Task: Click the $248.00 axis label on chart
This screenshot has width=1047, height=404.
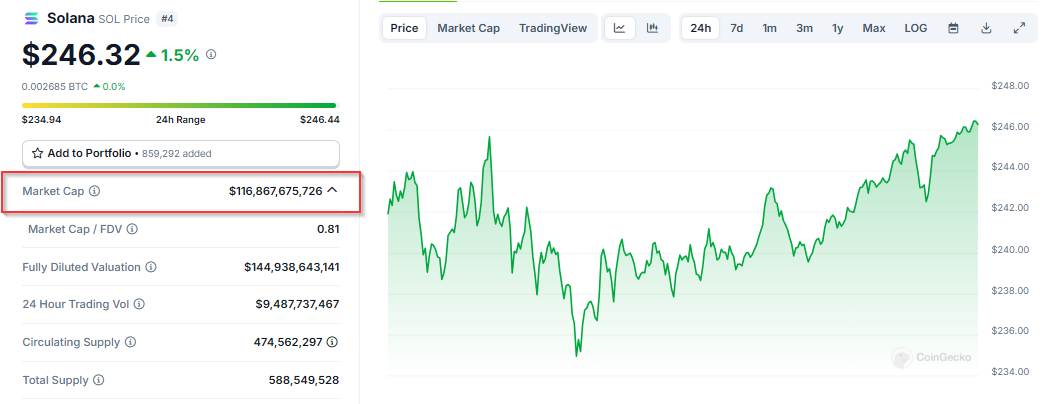Action: [x=1009, y=85]
